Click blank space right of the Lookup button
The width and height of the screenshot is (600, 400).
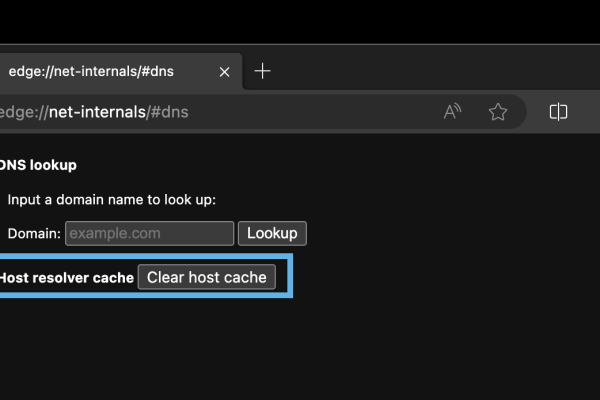tap(420, 233)
